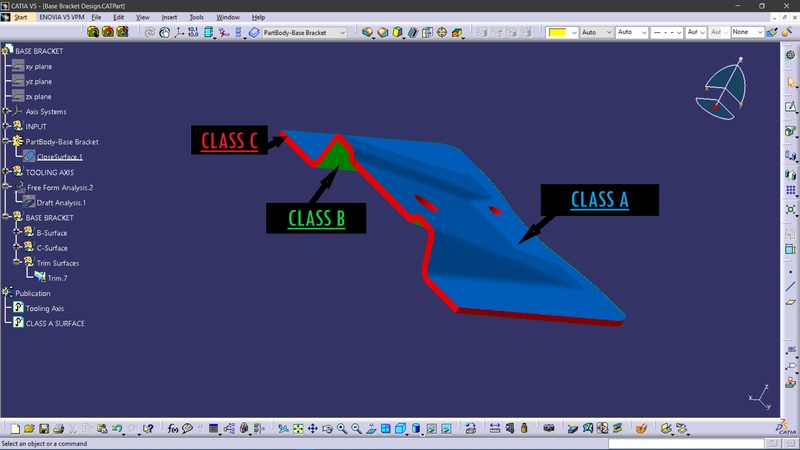Screen dimensions: 800x450
Task: Expand the INPUT tree node
Action: 6,126
